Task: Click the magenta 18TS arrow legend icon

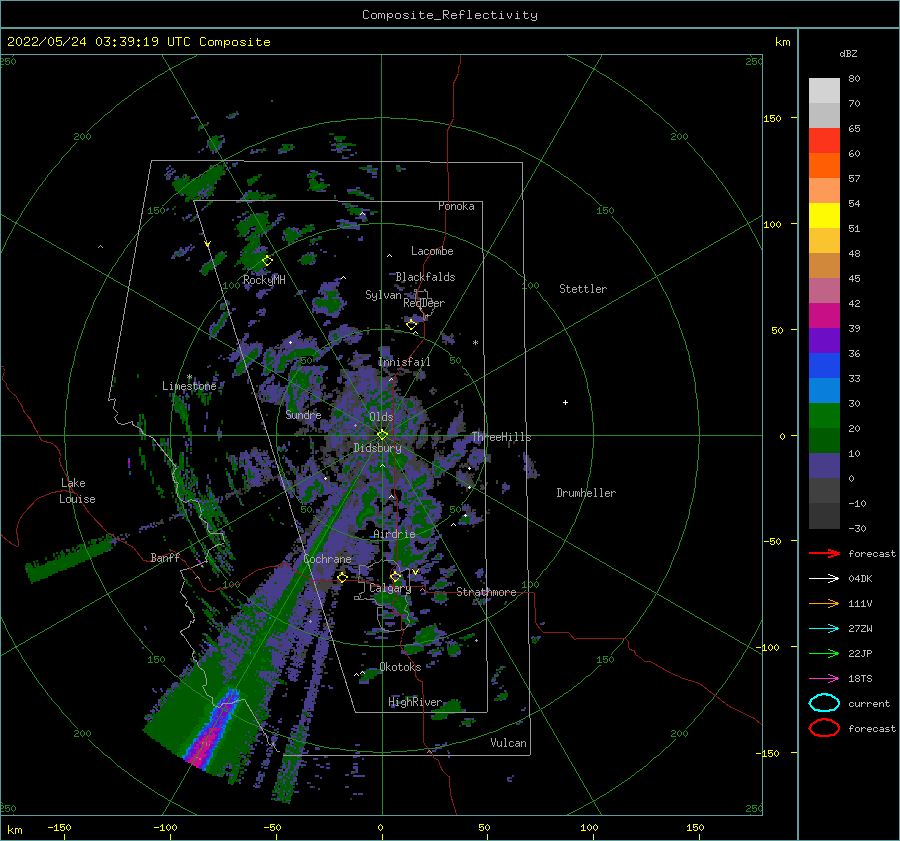Action: 824,679
